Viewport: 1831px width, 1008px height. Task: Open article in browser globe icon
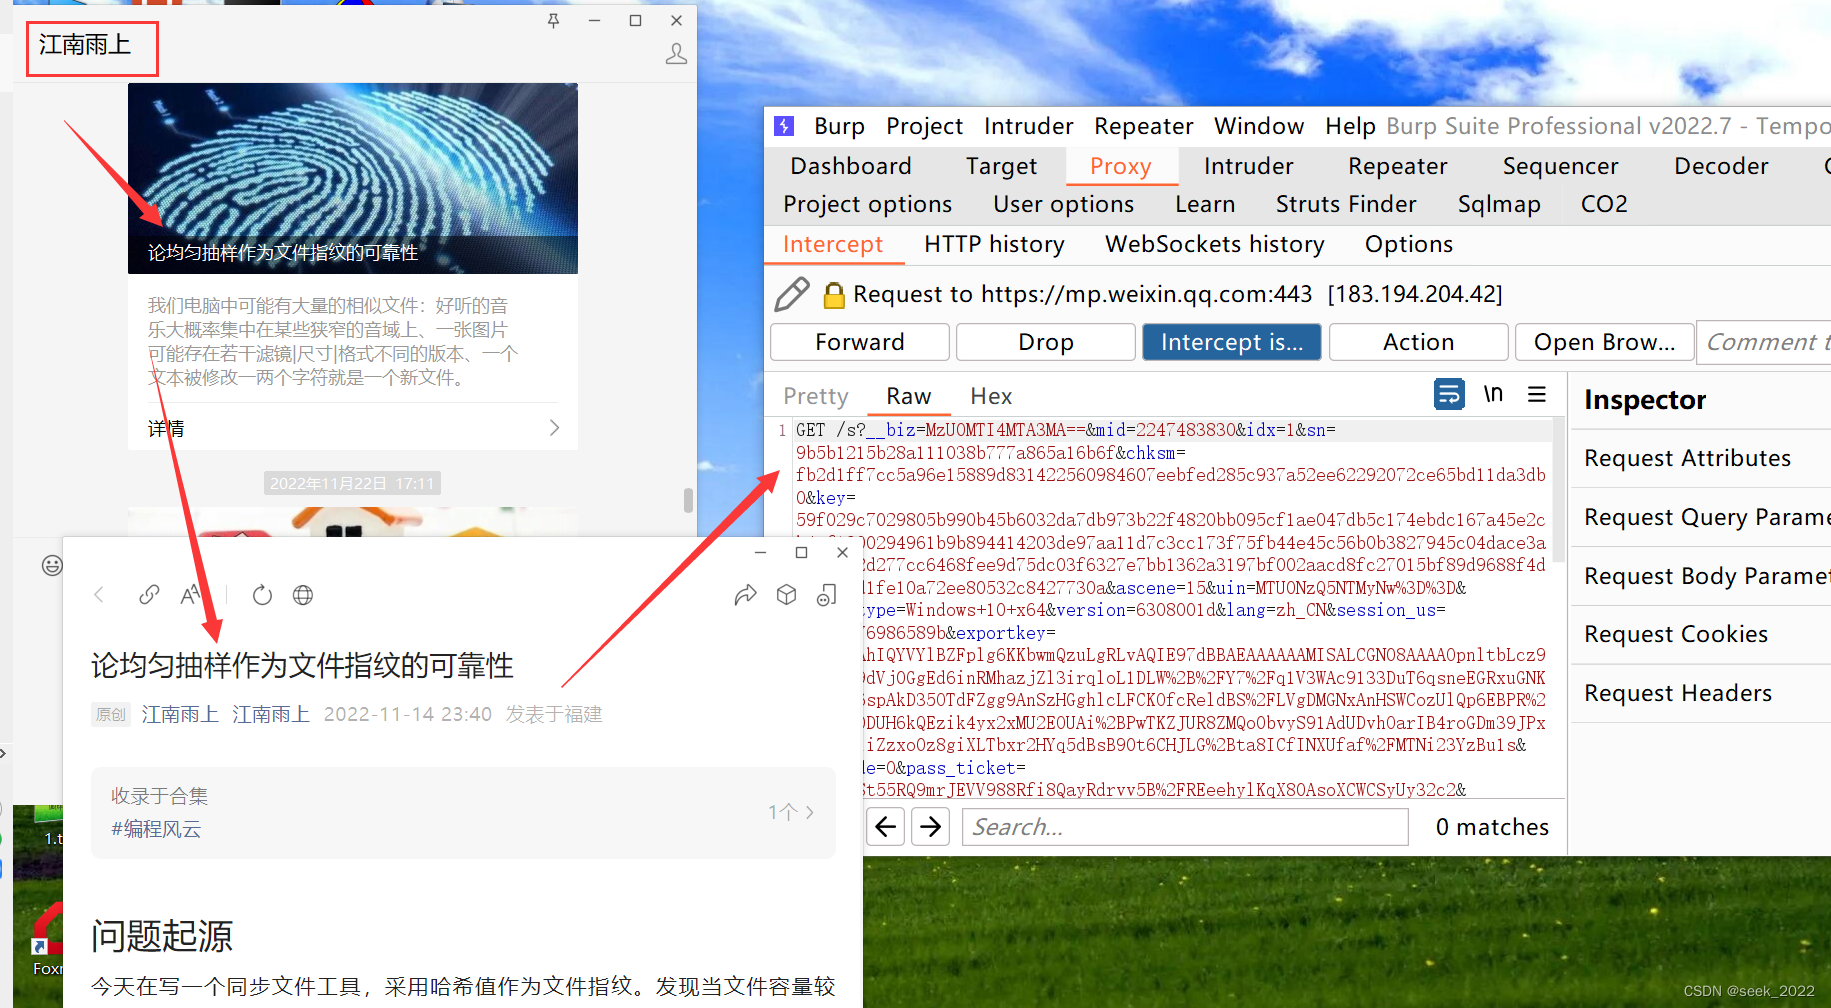click(x=303, y=595)
